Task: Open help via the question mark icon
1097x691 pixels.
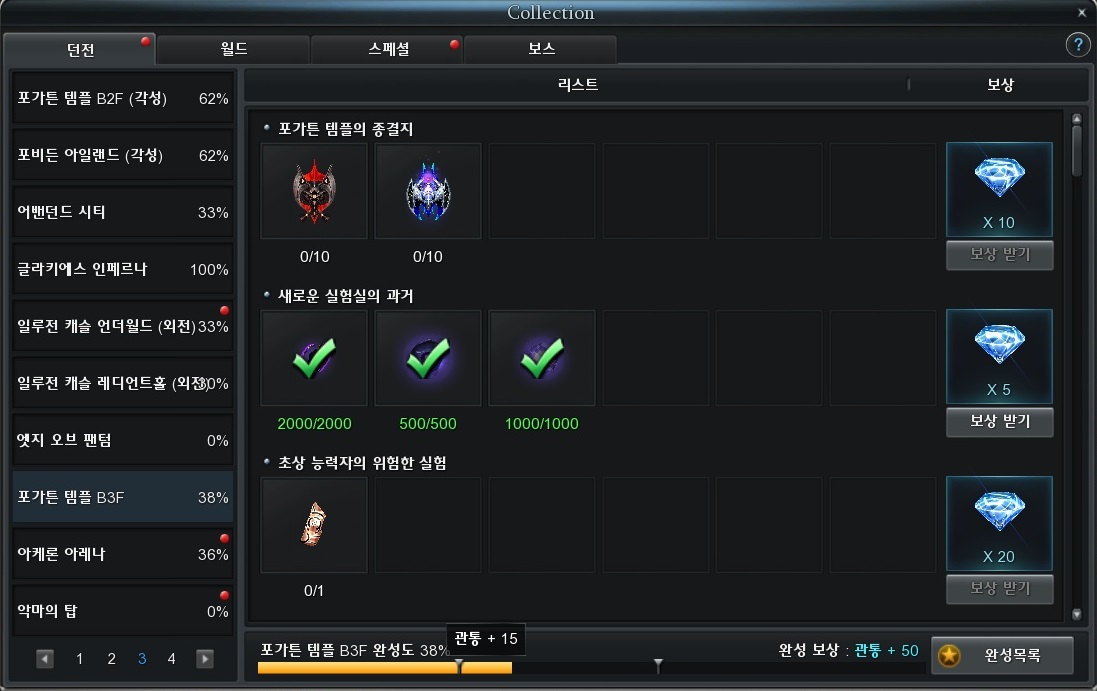Action: pyautogui.click(x=1078, y=45)
